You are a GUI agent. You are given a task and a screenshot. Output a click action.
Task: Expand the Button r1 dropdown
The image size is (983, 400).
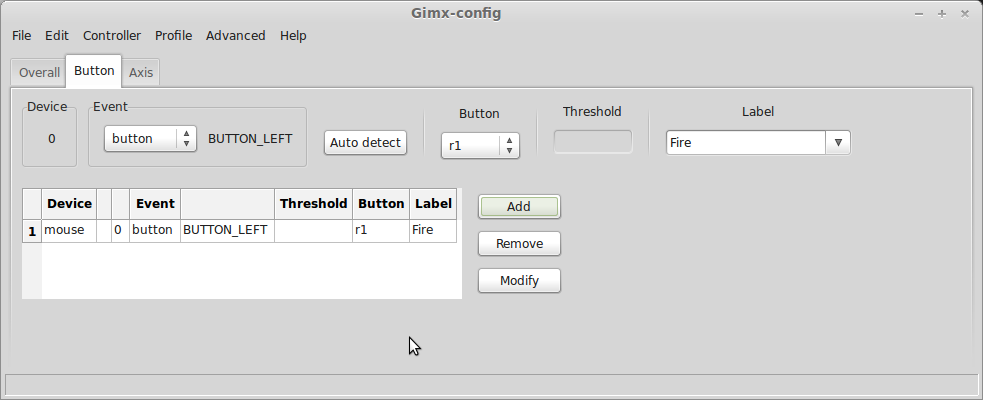481,145
